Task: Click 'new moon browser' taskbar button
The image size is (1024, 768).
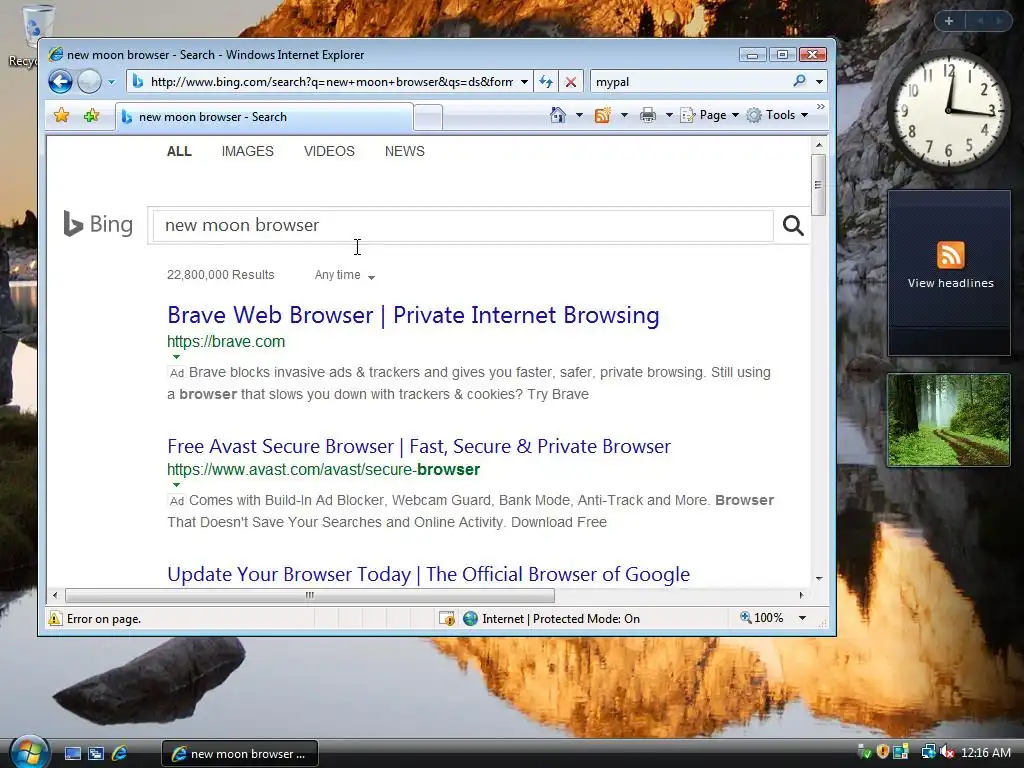Action: 240,754
